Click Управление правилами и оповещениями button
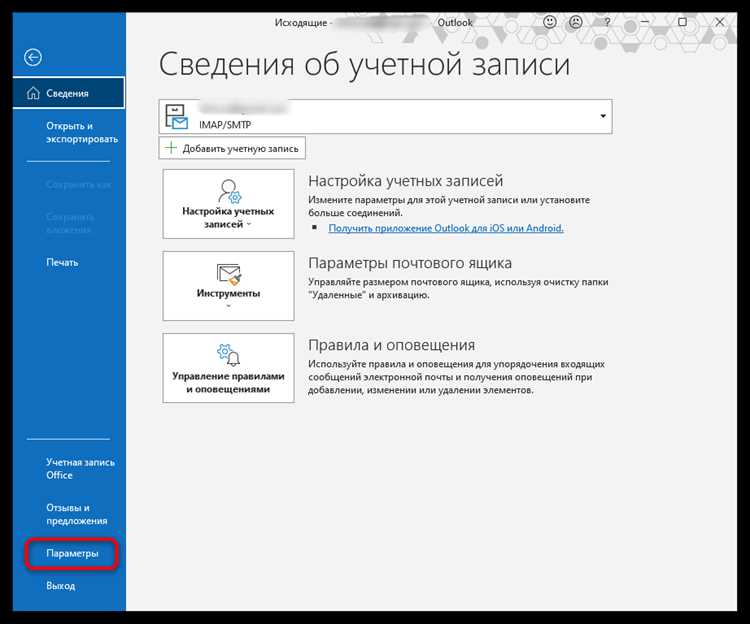 click(x=228, y=368)
